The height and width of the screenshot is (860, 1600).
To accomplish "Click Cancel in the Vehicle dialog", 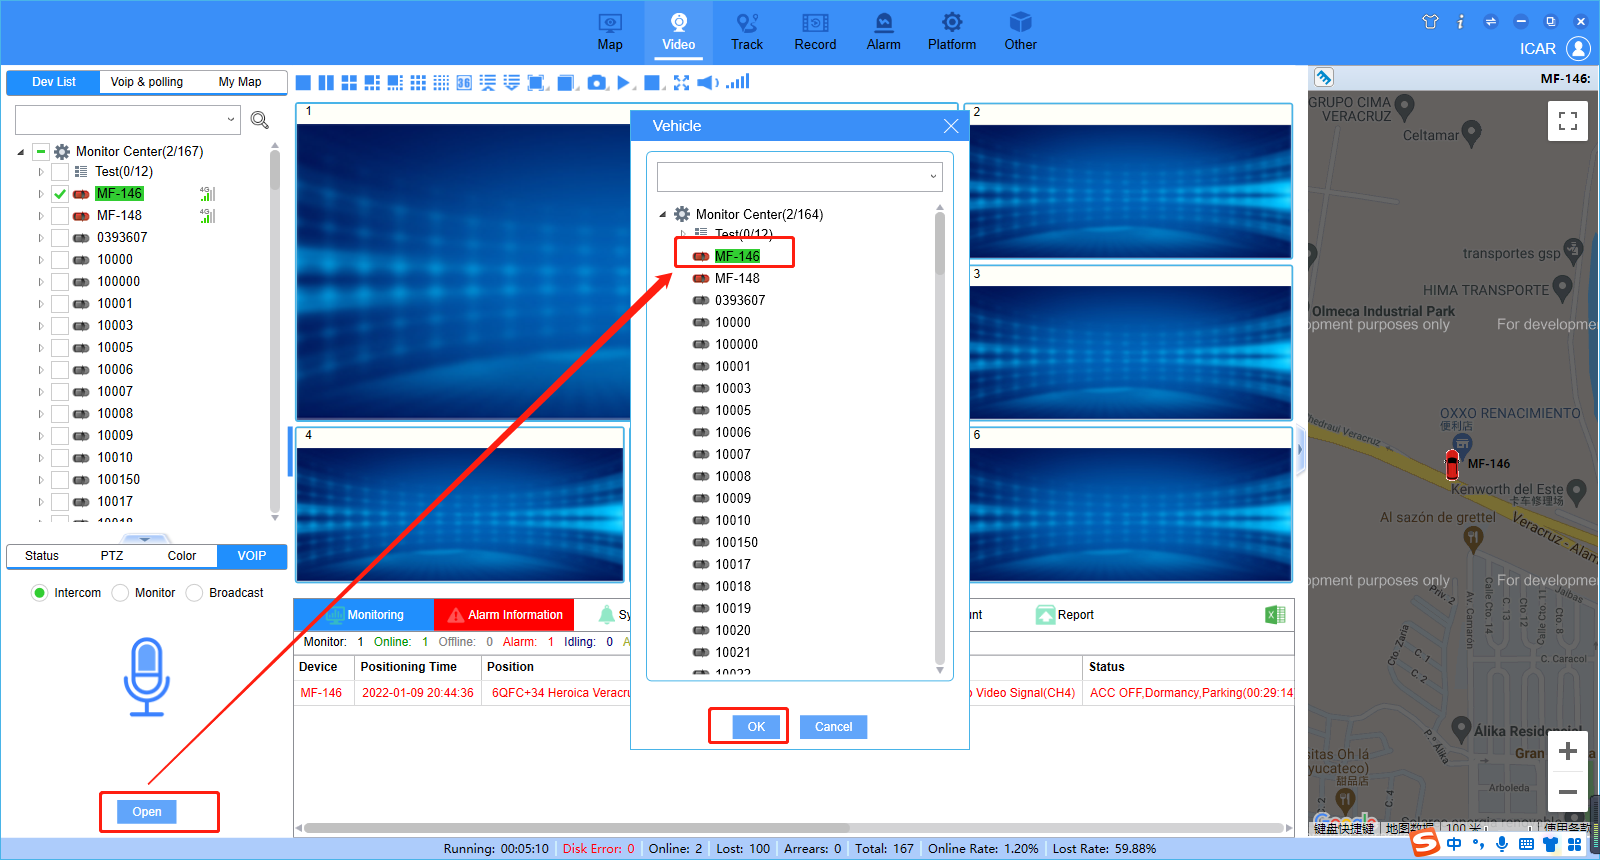I will point(833,727).
